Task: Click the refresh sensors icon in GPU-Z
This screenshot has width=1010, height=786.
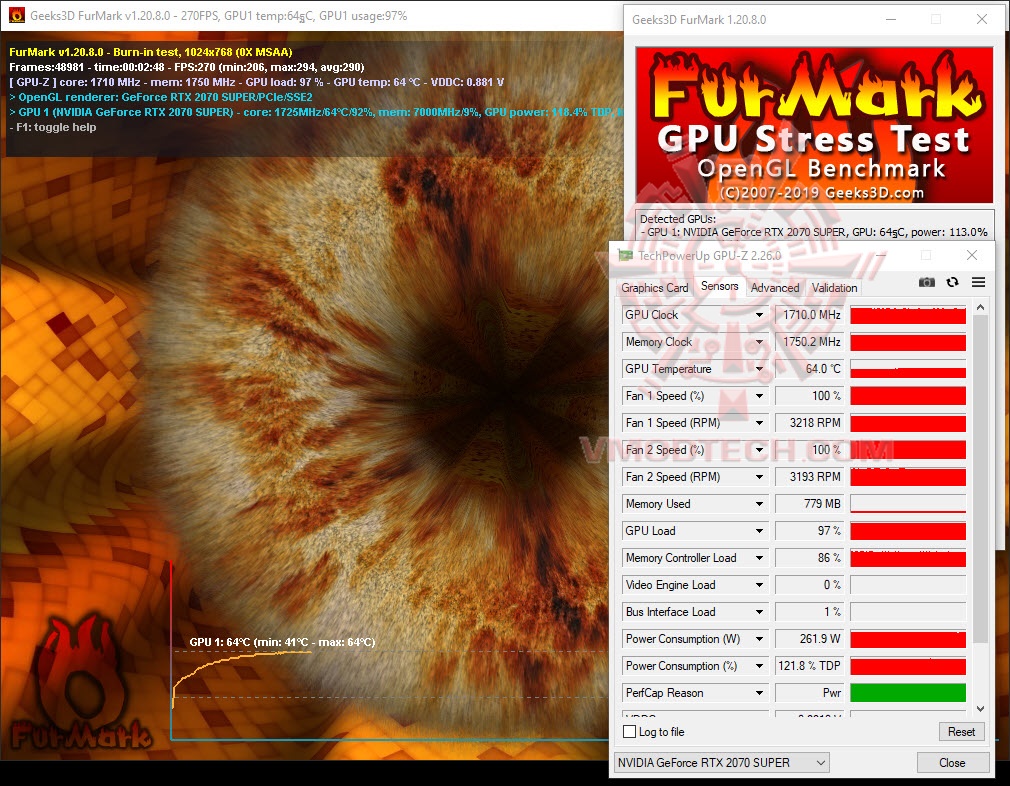Action: coord(952,282)
